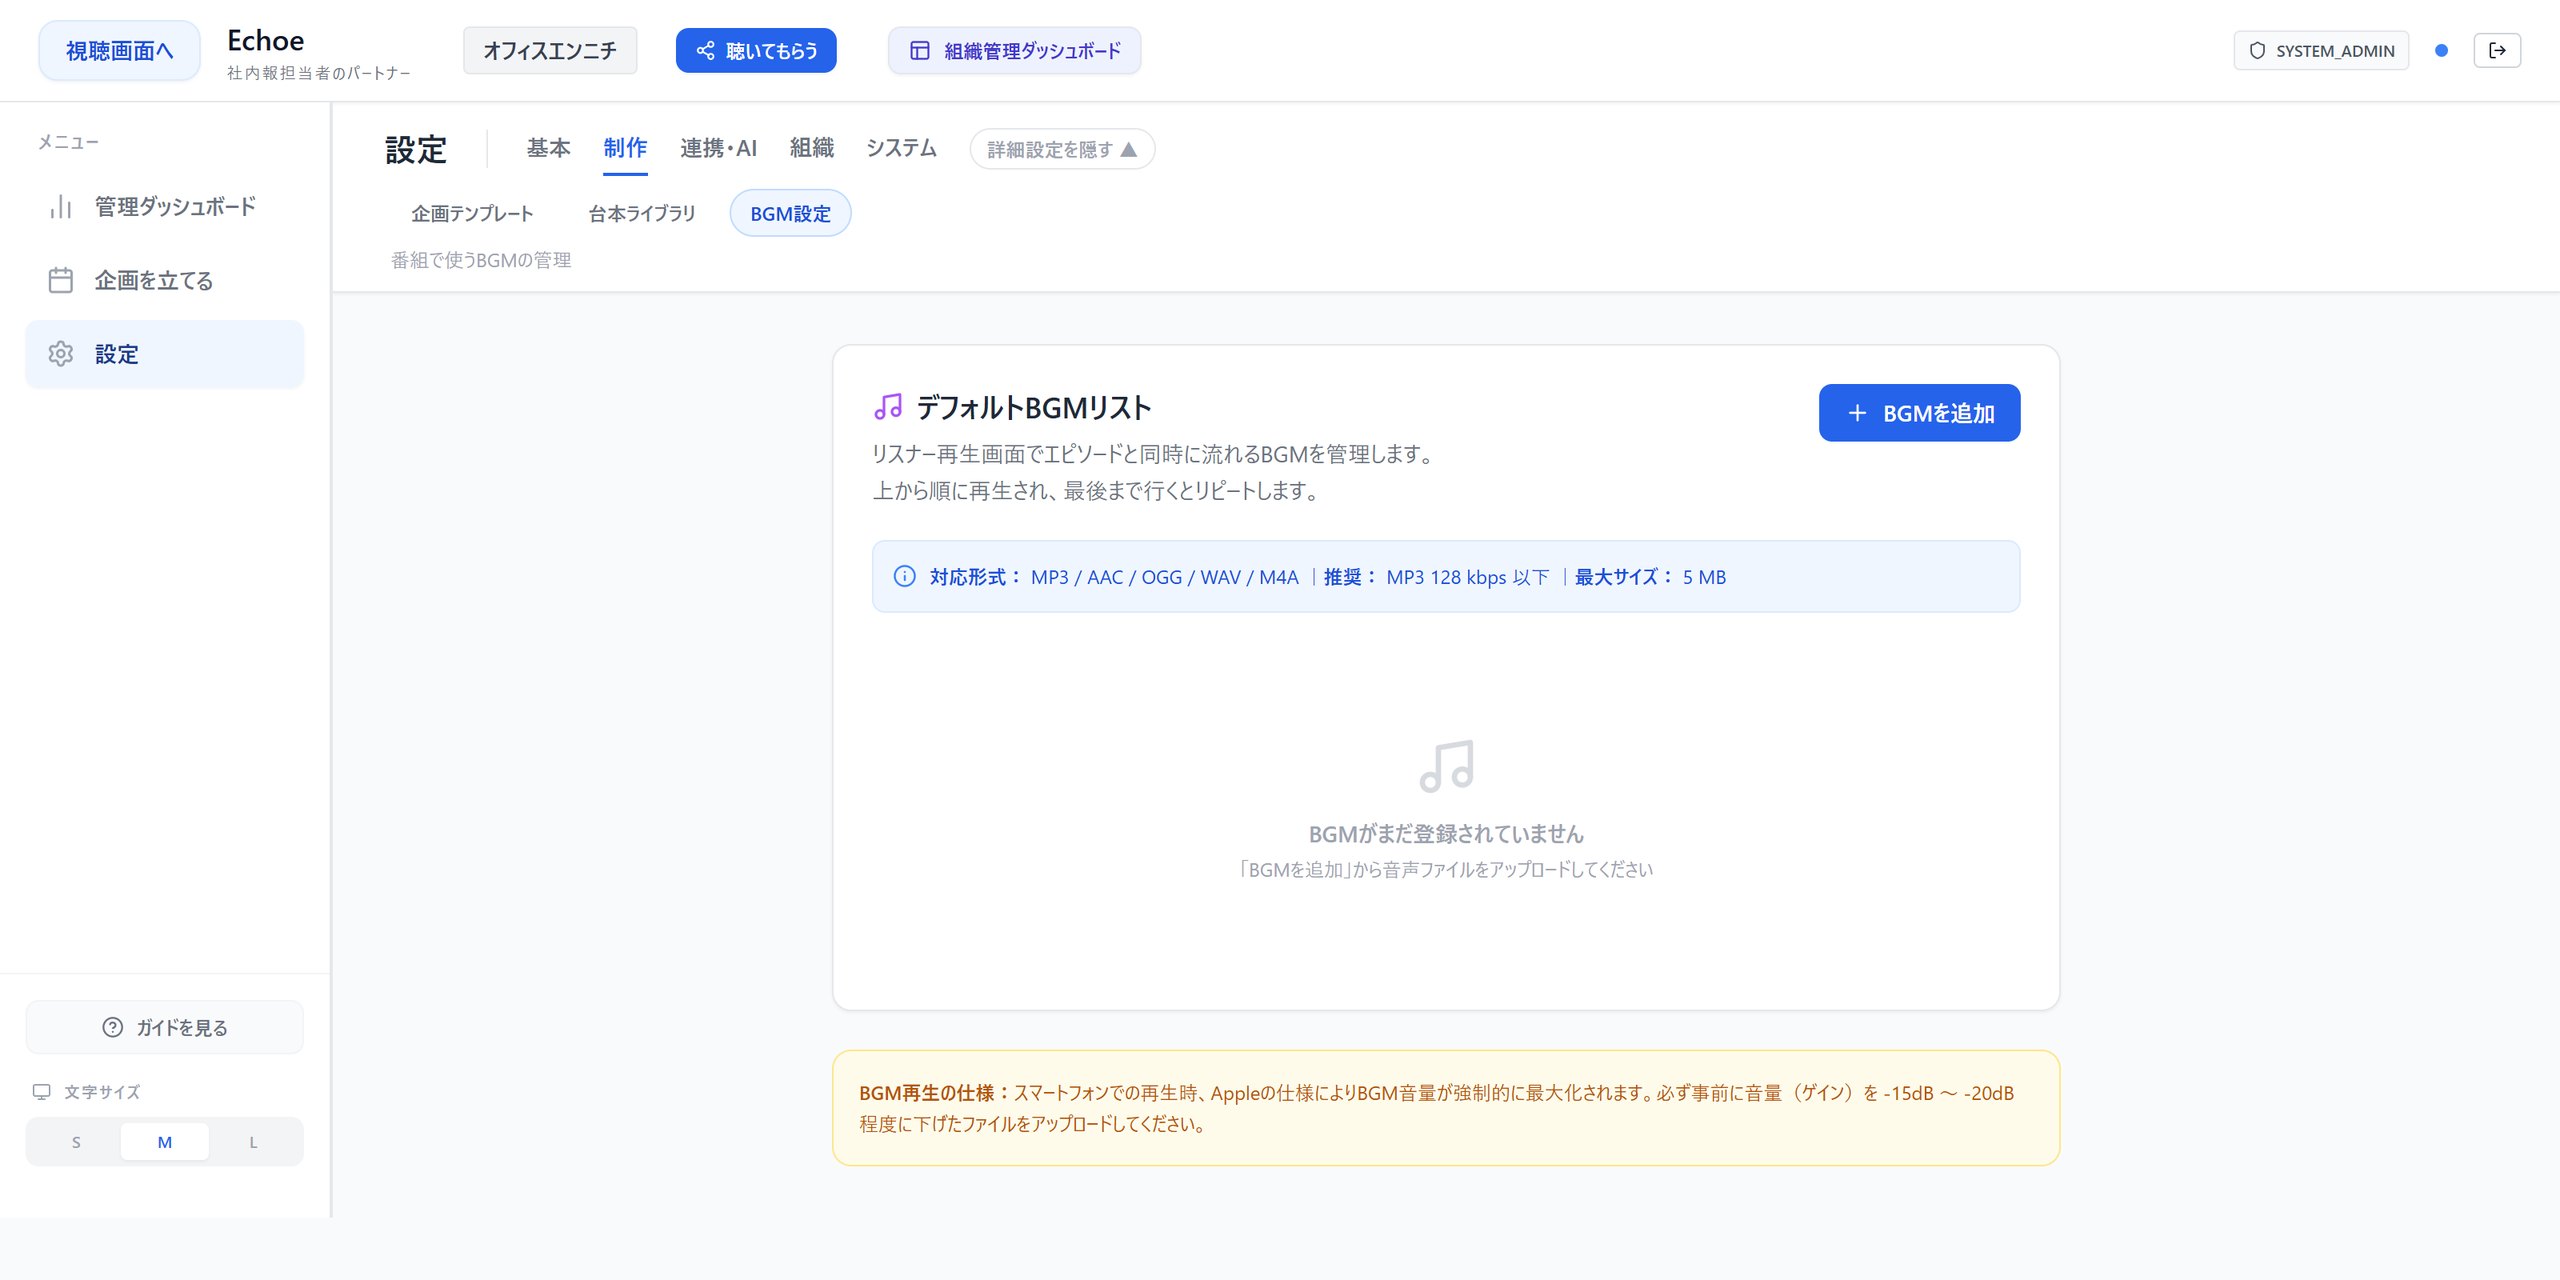
Task: Click the purple music note icon
Action: pos(888,407)
